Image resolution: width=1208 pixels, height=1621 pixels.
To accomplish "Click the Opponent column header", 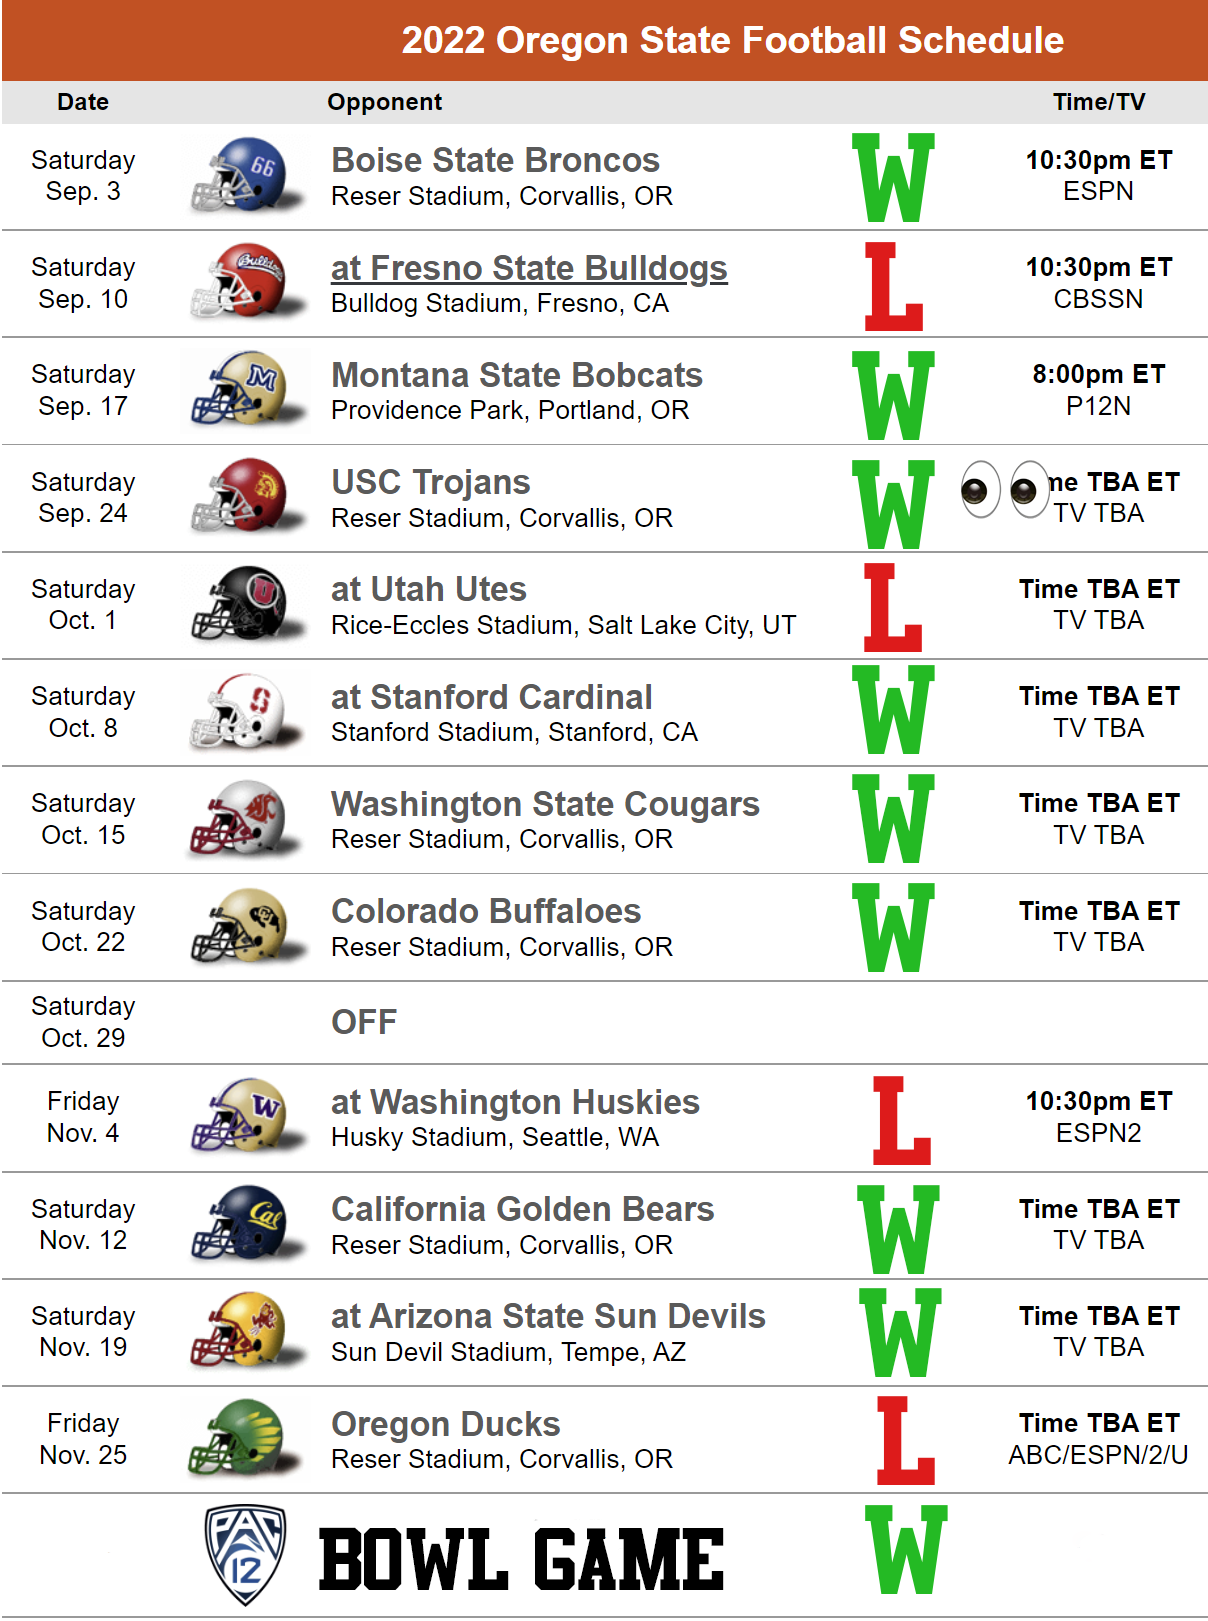I will coord(384,102).
